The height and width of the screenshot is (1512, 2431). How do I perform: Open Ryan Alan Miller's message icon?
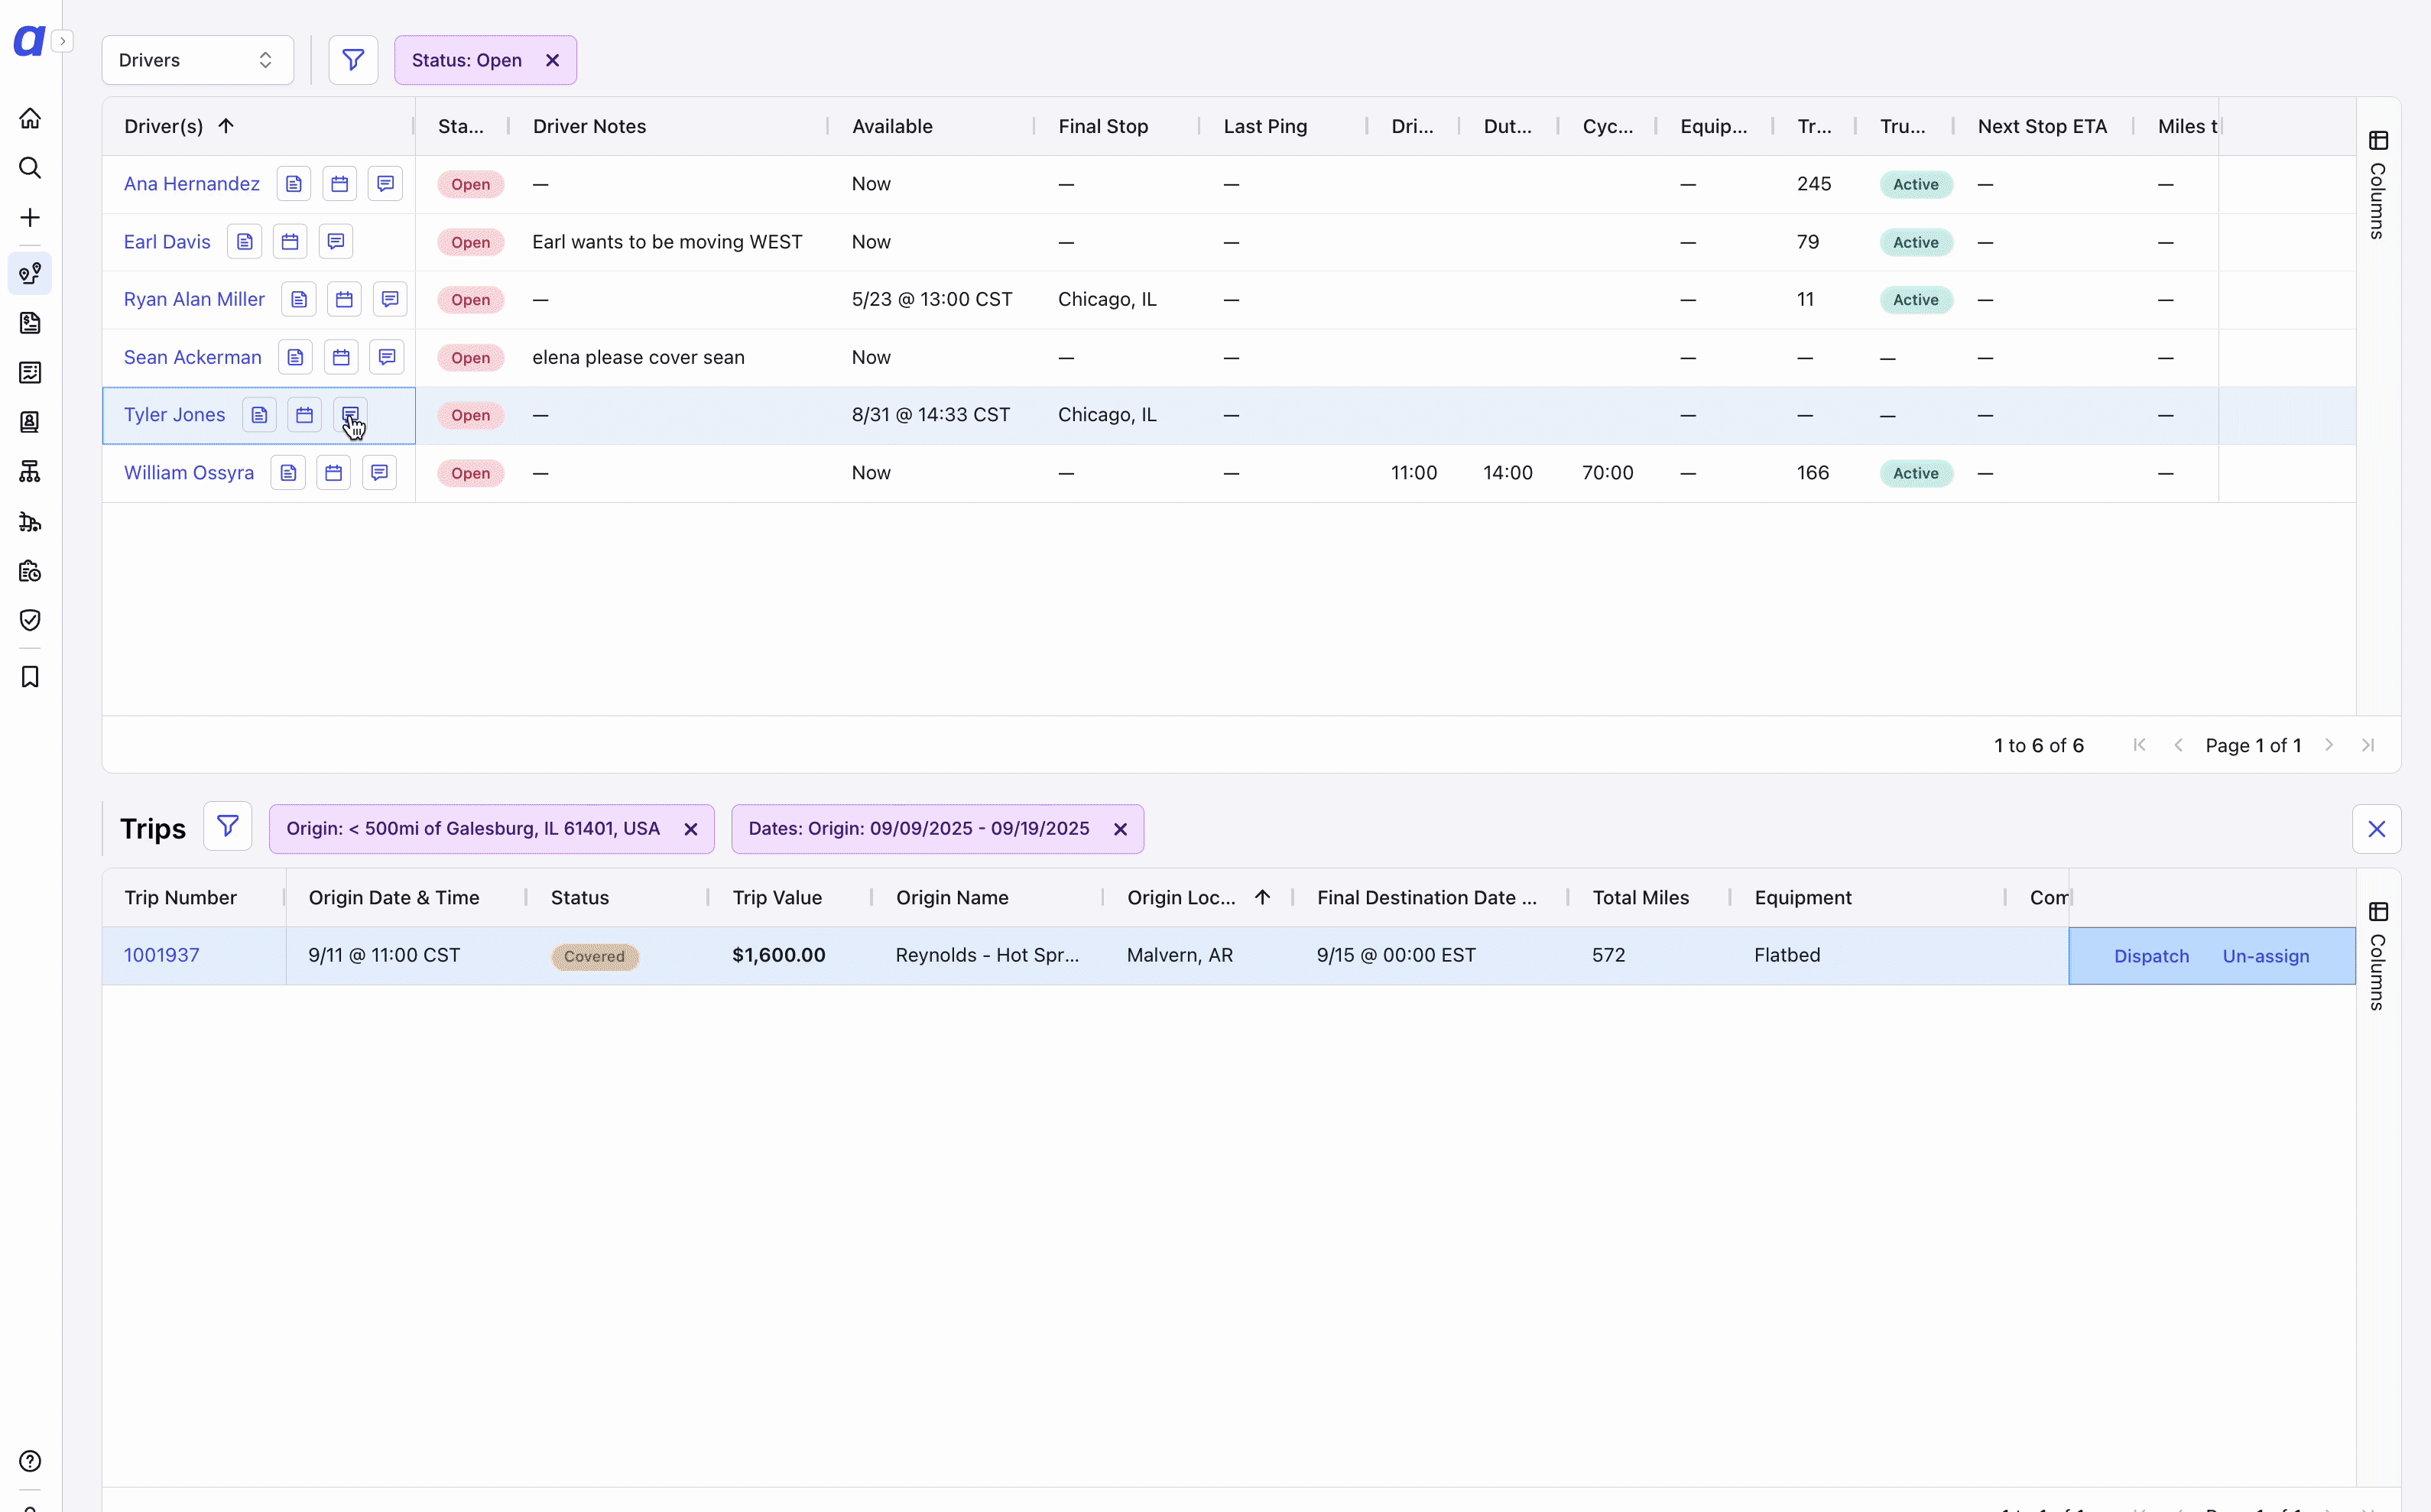(x=390, y=300)
